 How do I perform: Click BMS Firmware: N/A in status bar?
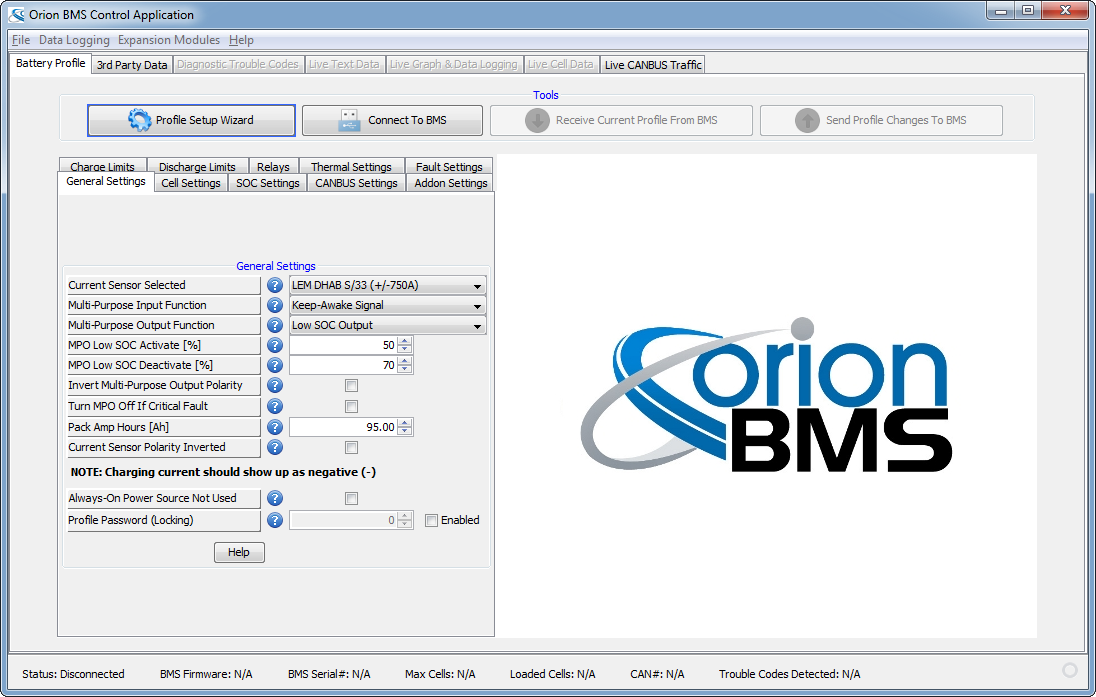(x=206, y=674)
